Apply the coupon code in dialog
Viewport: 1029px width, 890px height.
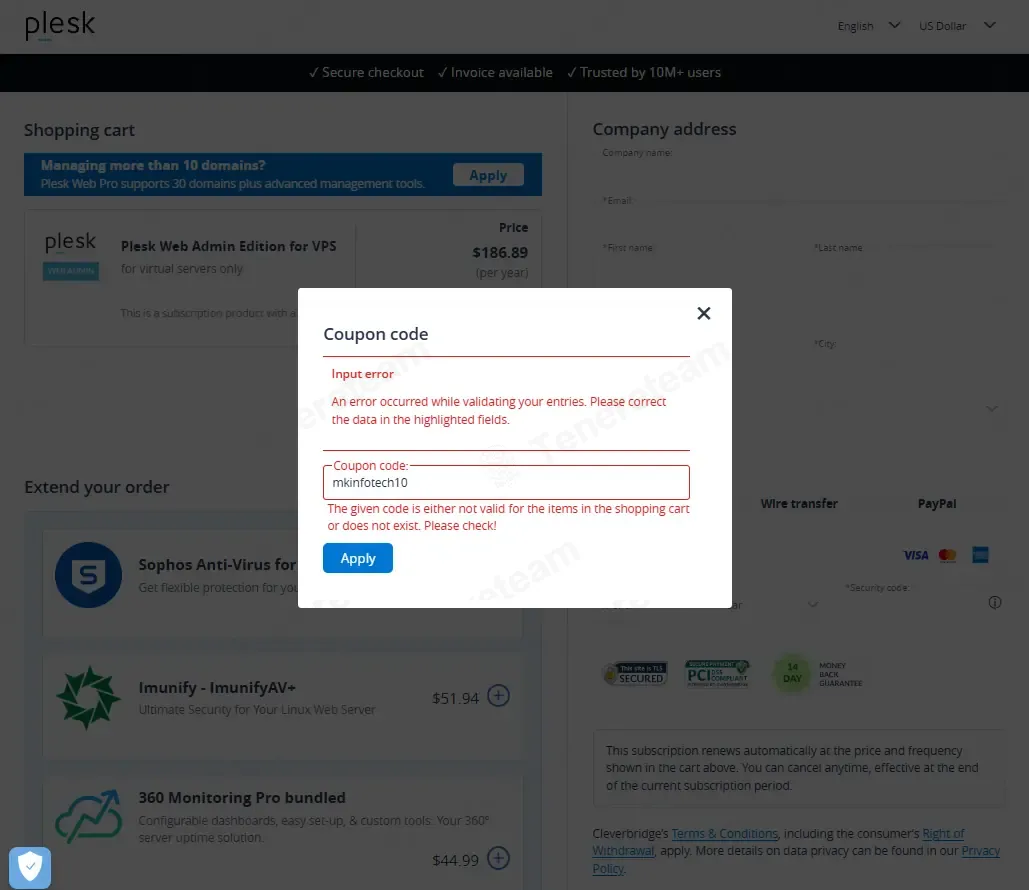[358, 558]
